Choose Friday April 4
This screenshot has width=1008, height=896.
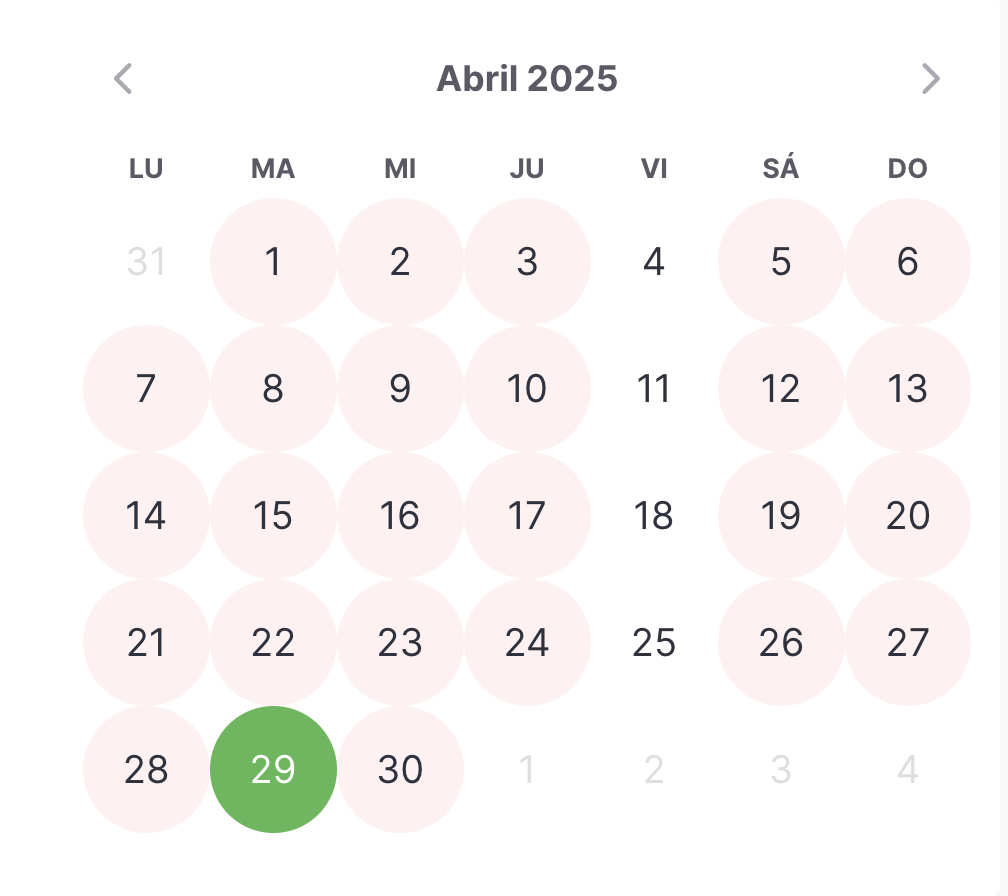654,262
